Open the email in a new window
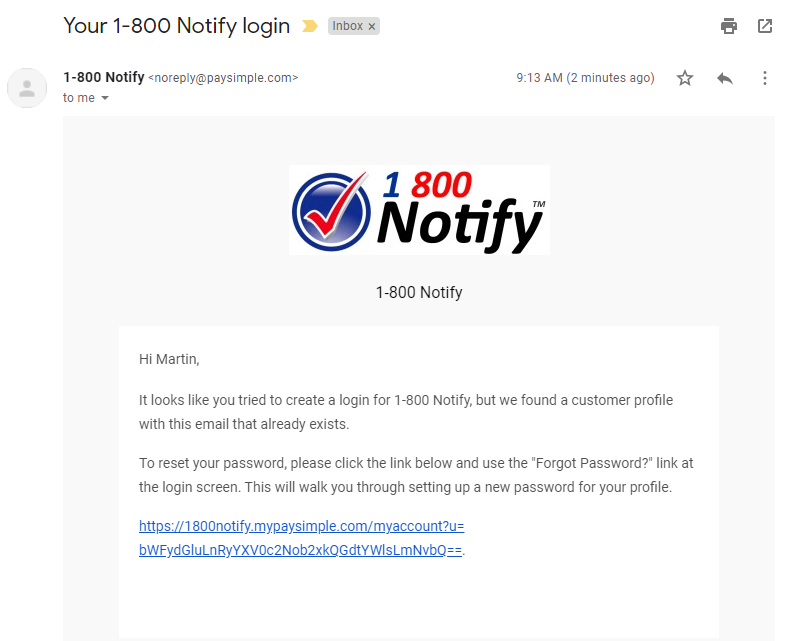Viewport: 789px width, 641px height. coord(765,26)
